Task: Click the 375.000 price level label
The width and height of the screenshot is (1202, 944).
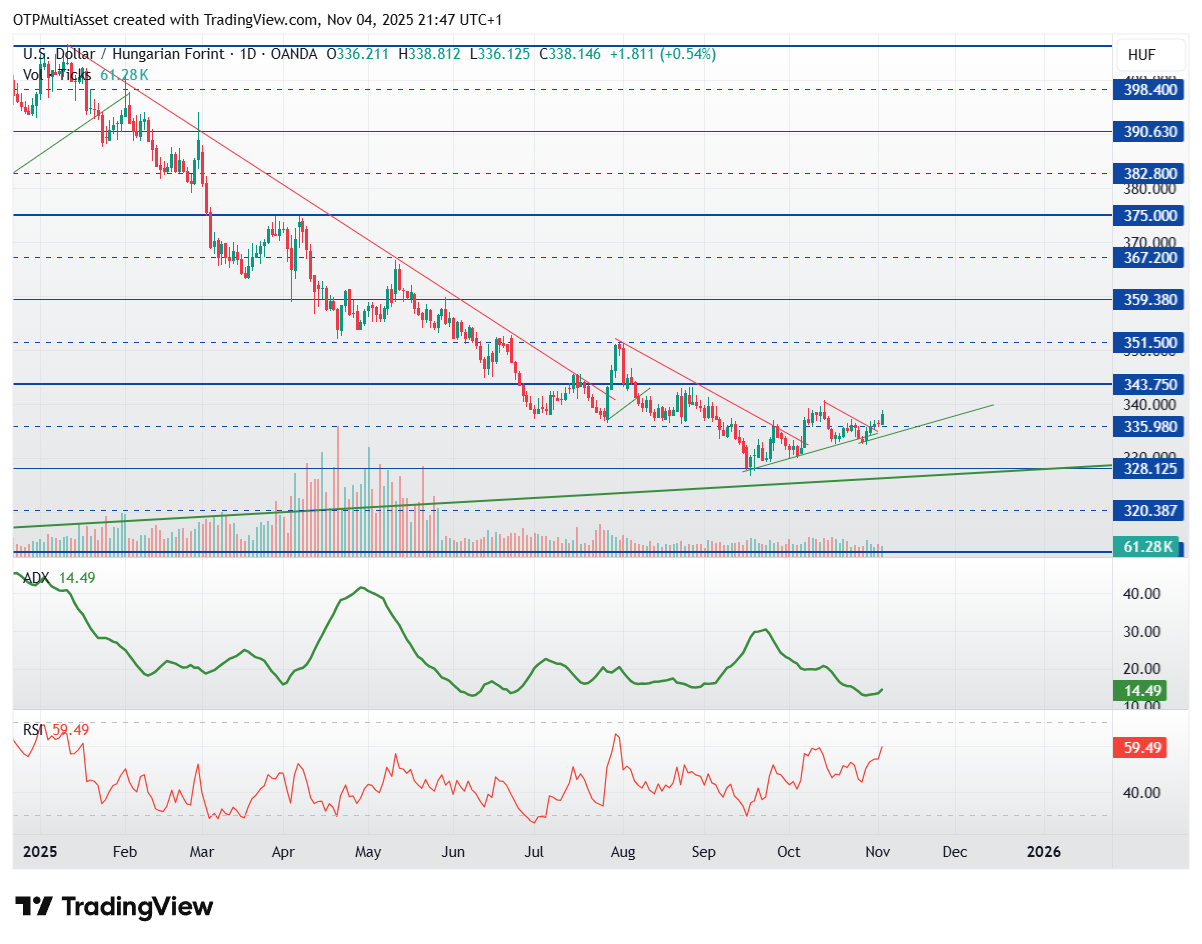Action: tap(1153, 215)
